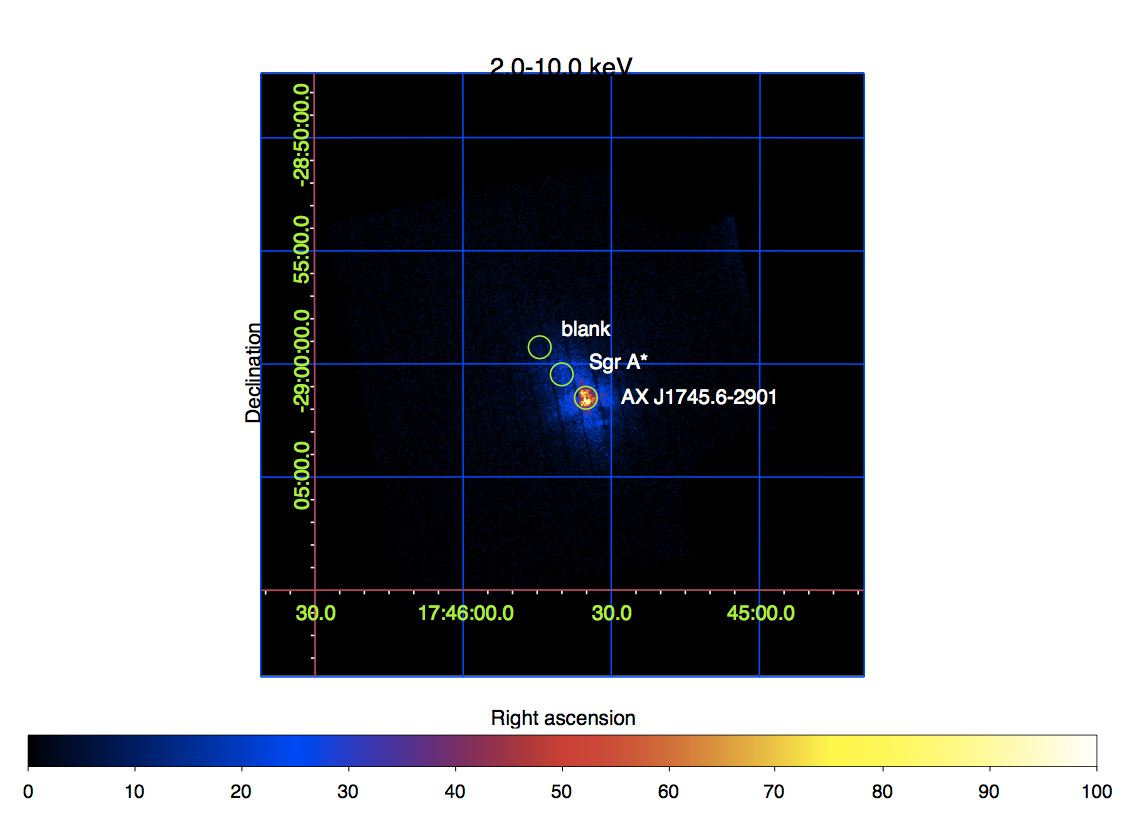The image size is (1127, 827).
Task: Click the colorbar tick label '60'
Action: [x=668, y=792]
